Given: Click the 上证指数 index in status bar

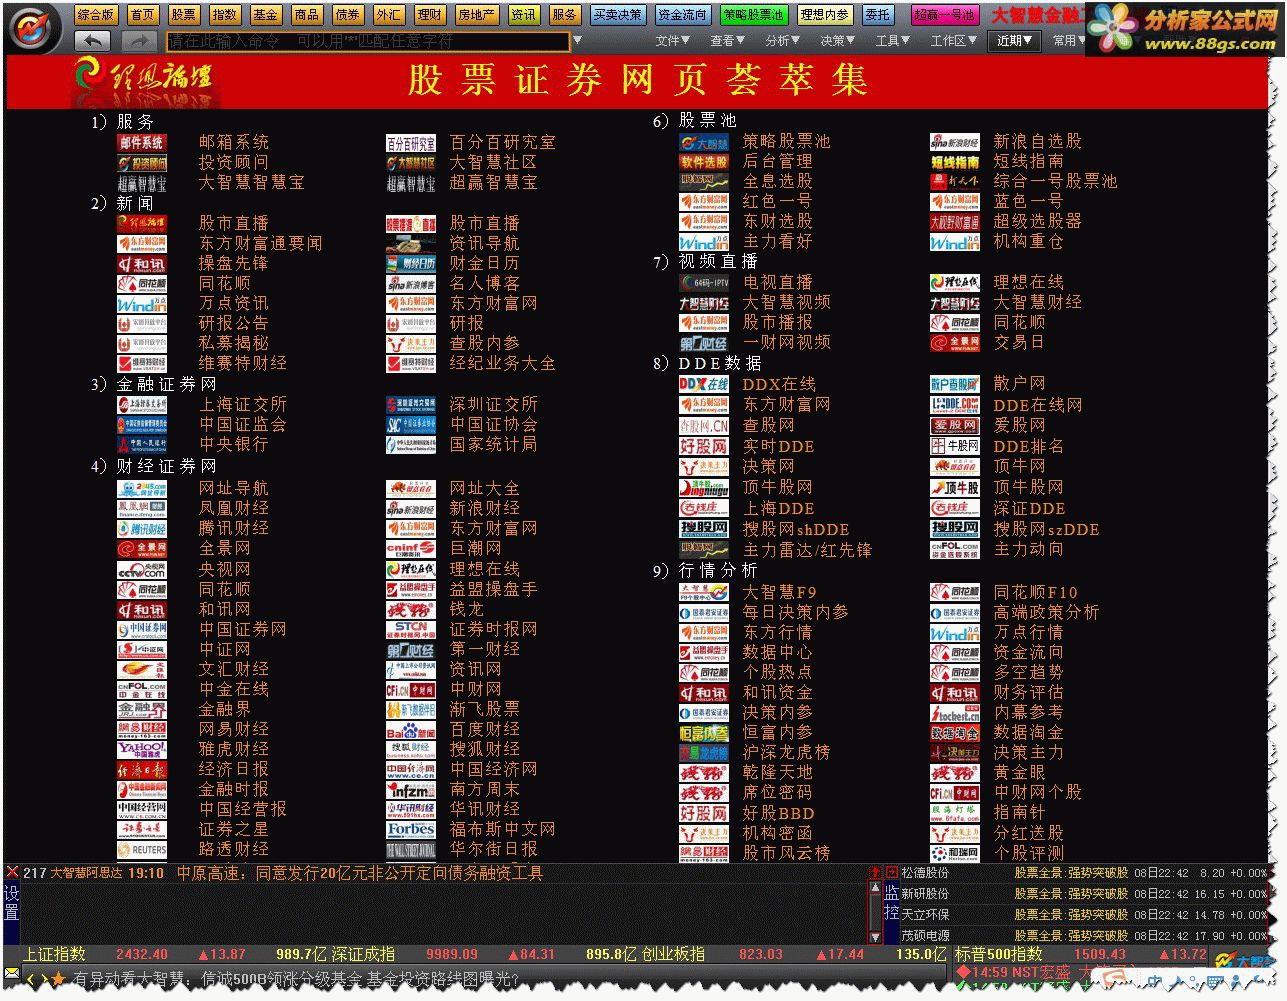Looking at the screenshot, I should pos(54,954).
